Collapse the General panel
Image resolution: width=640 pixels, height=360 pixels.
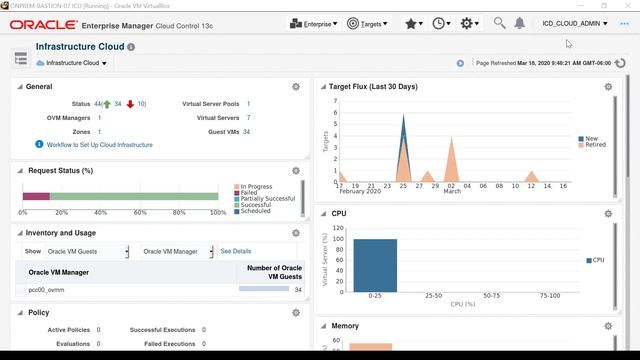(20, 87)
